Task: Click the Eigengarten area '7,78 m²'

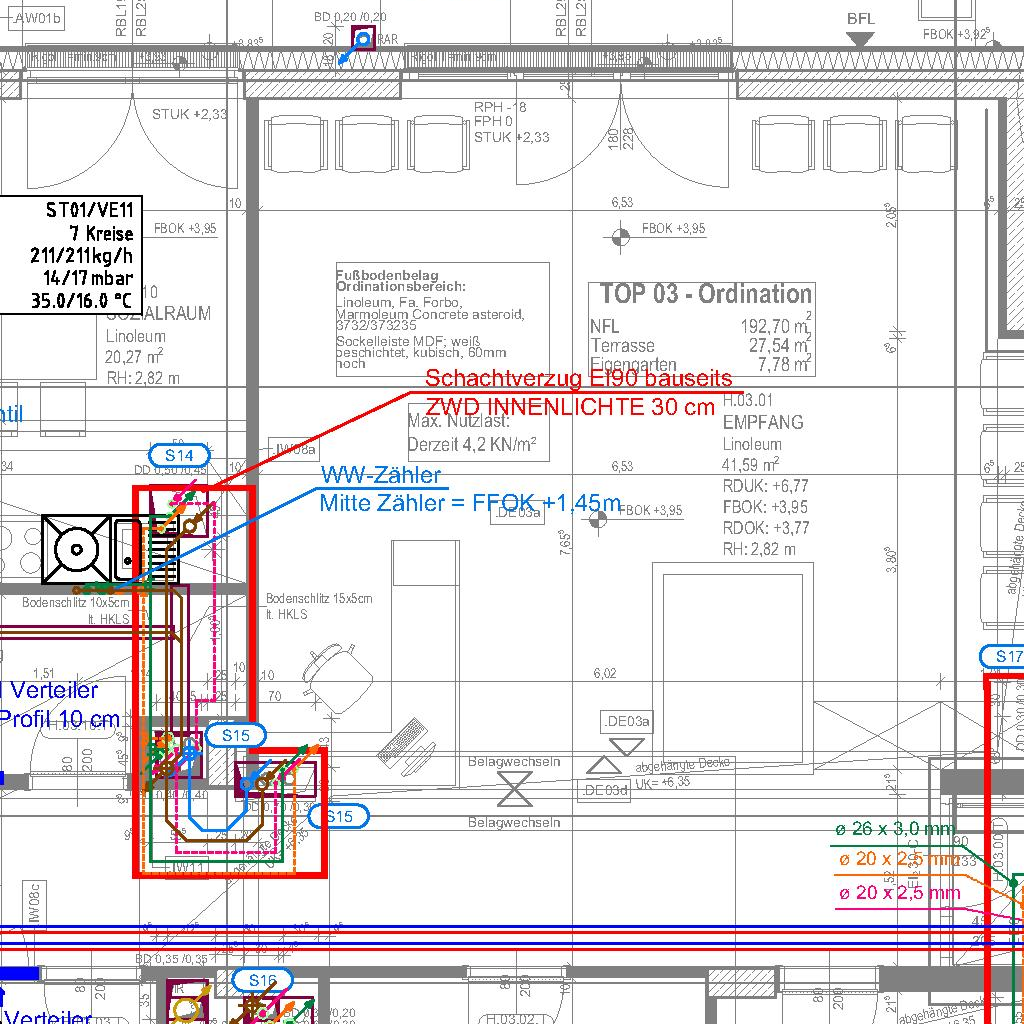Action: (784, 363)
